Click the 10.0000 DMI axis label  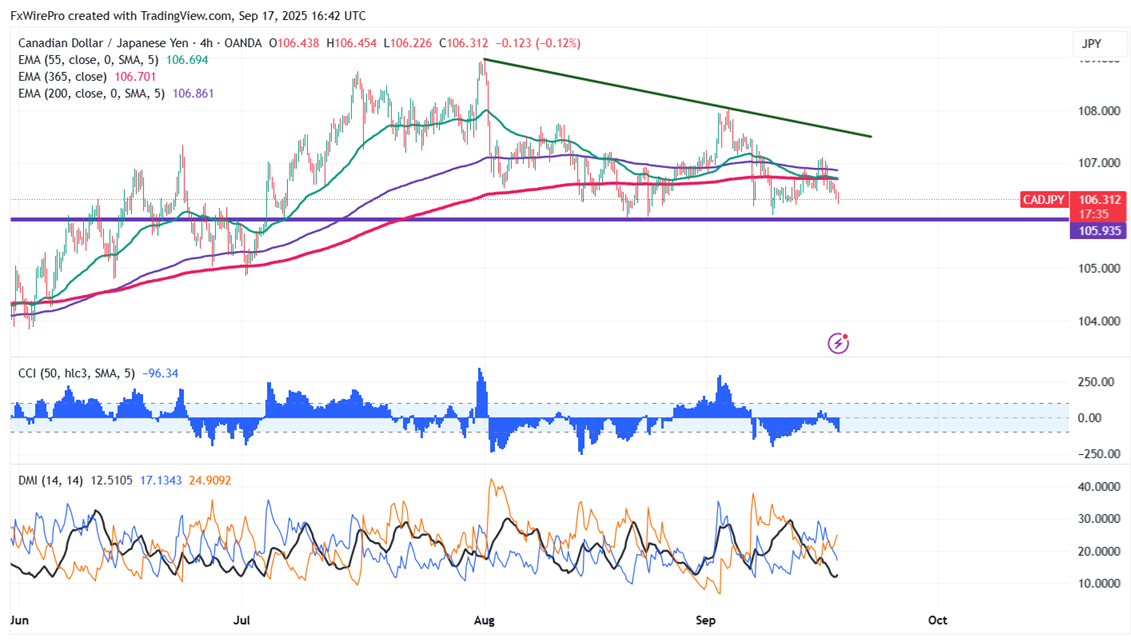click(x=1099, y=583)
